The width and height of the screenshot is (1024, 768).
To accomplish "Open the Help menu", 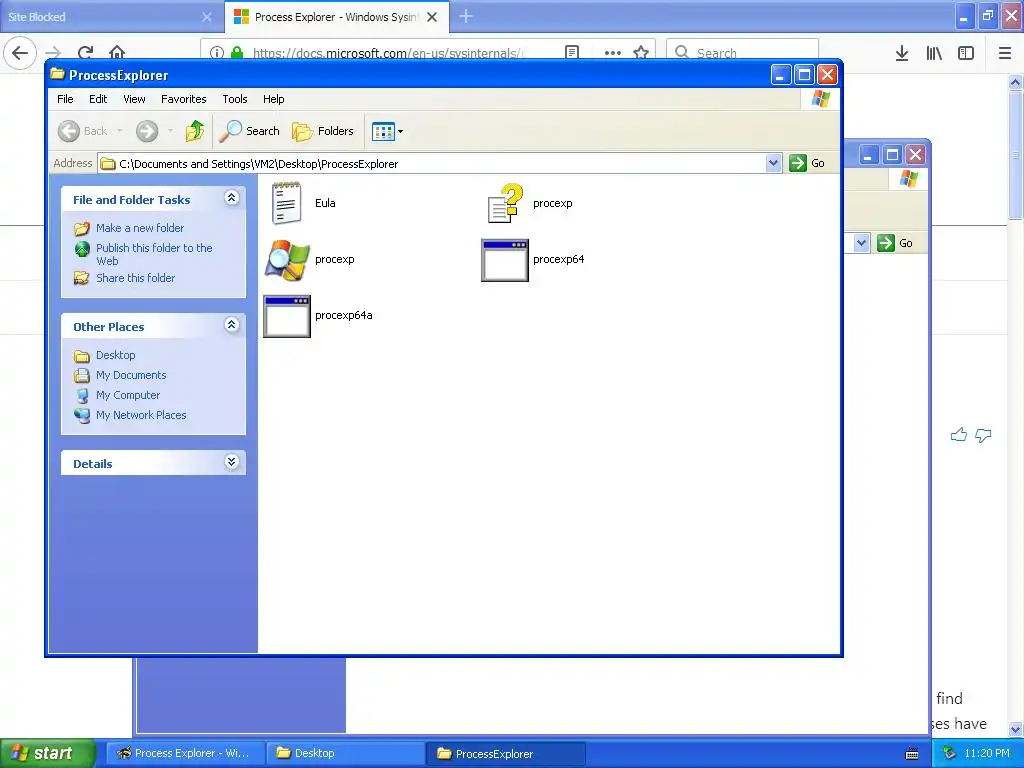I will point(274,99).
